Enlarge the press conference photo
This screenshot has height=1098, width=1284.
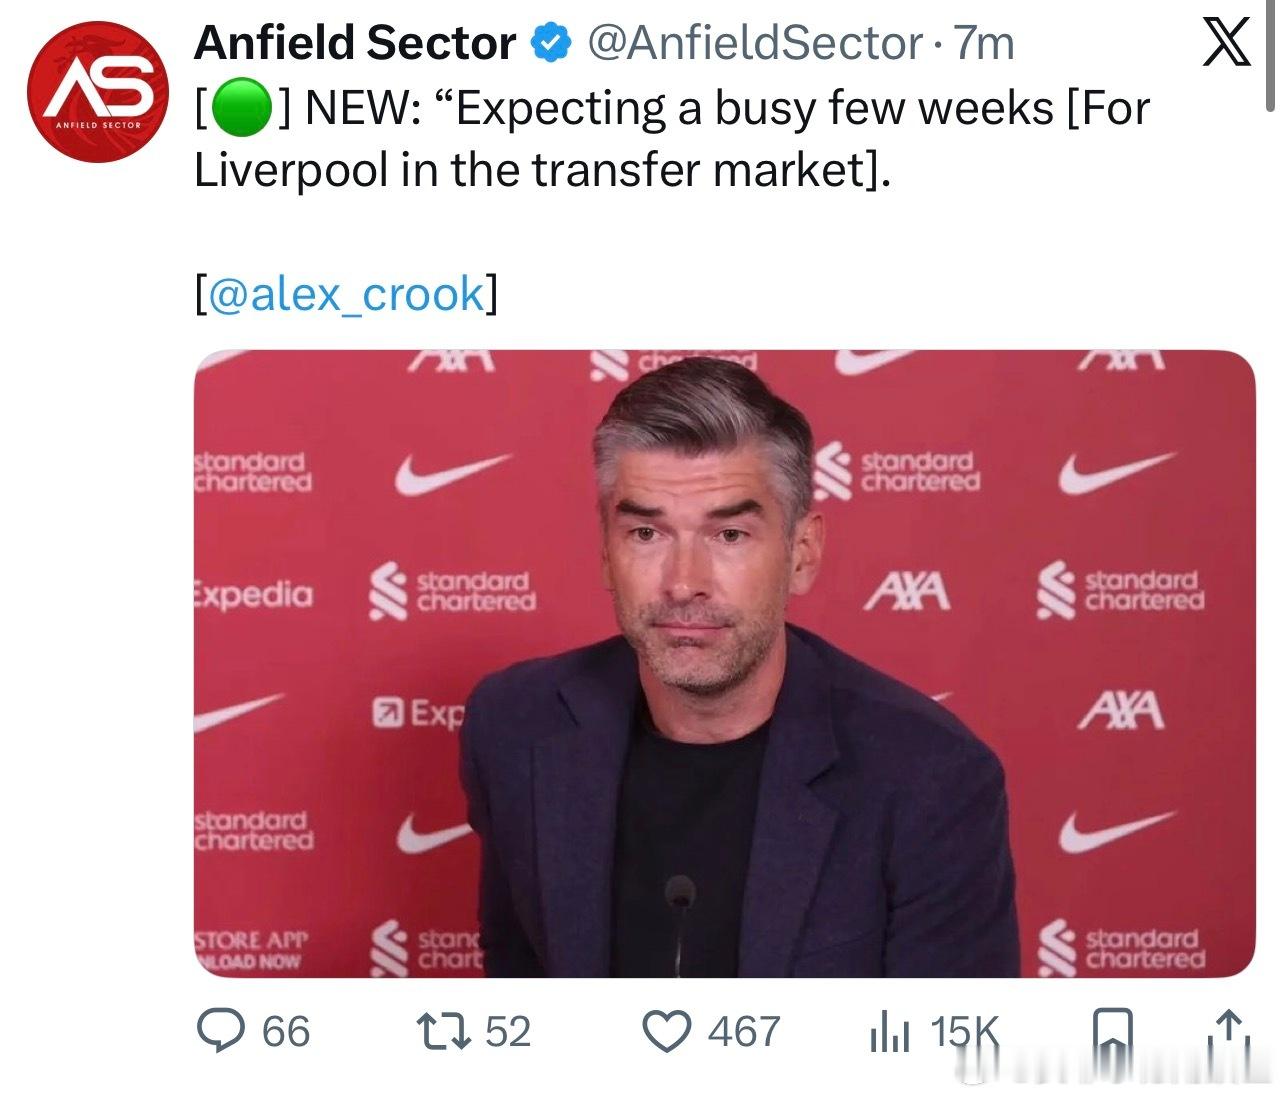pos(724,664)
